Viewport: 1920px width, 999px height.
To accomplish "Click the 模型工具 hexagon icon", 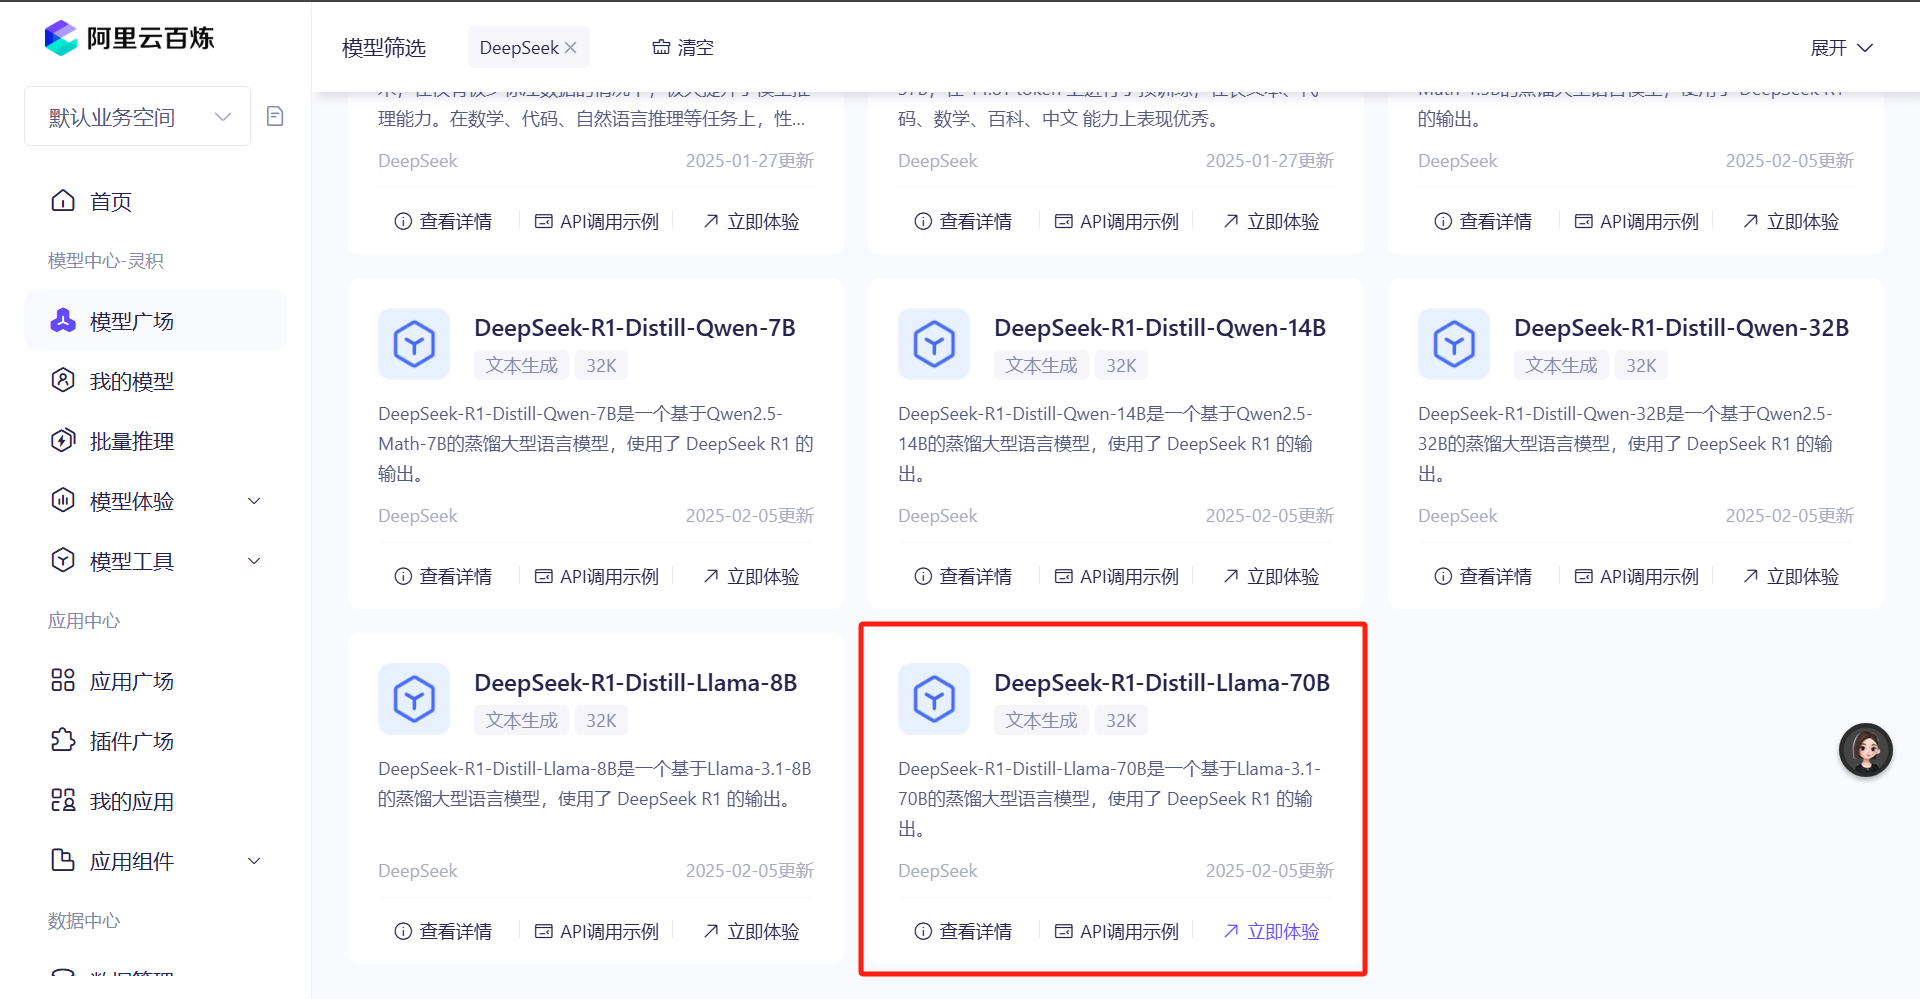I will coord(63,560).
